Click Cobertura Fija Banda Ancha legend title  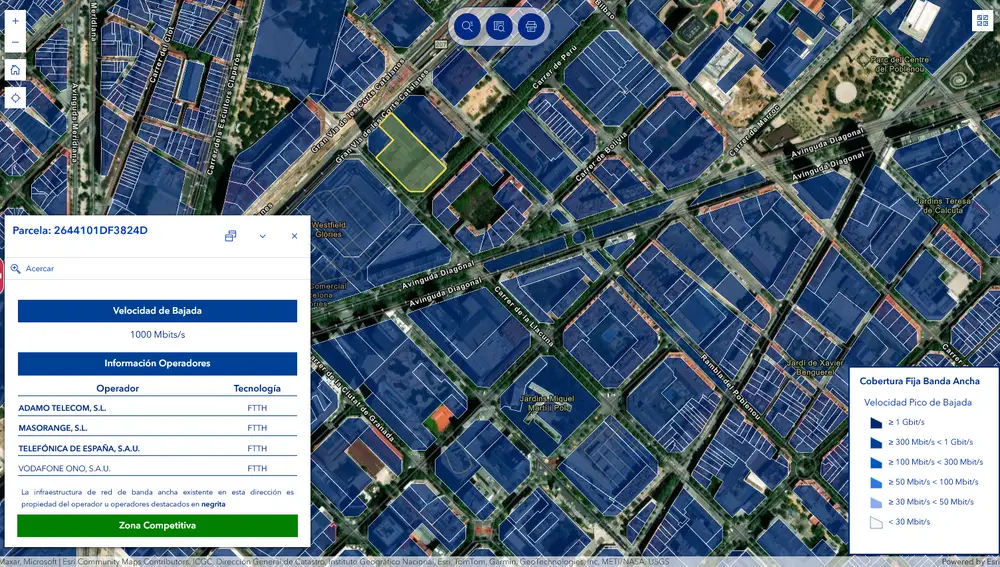(920, 381)
